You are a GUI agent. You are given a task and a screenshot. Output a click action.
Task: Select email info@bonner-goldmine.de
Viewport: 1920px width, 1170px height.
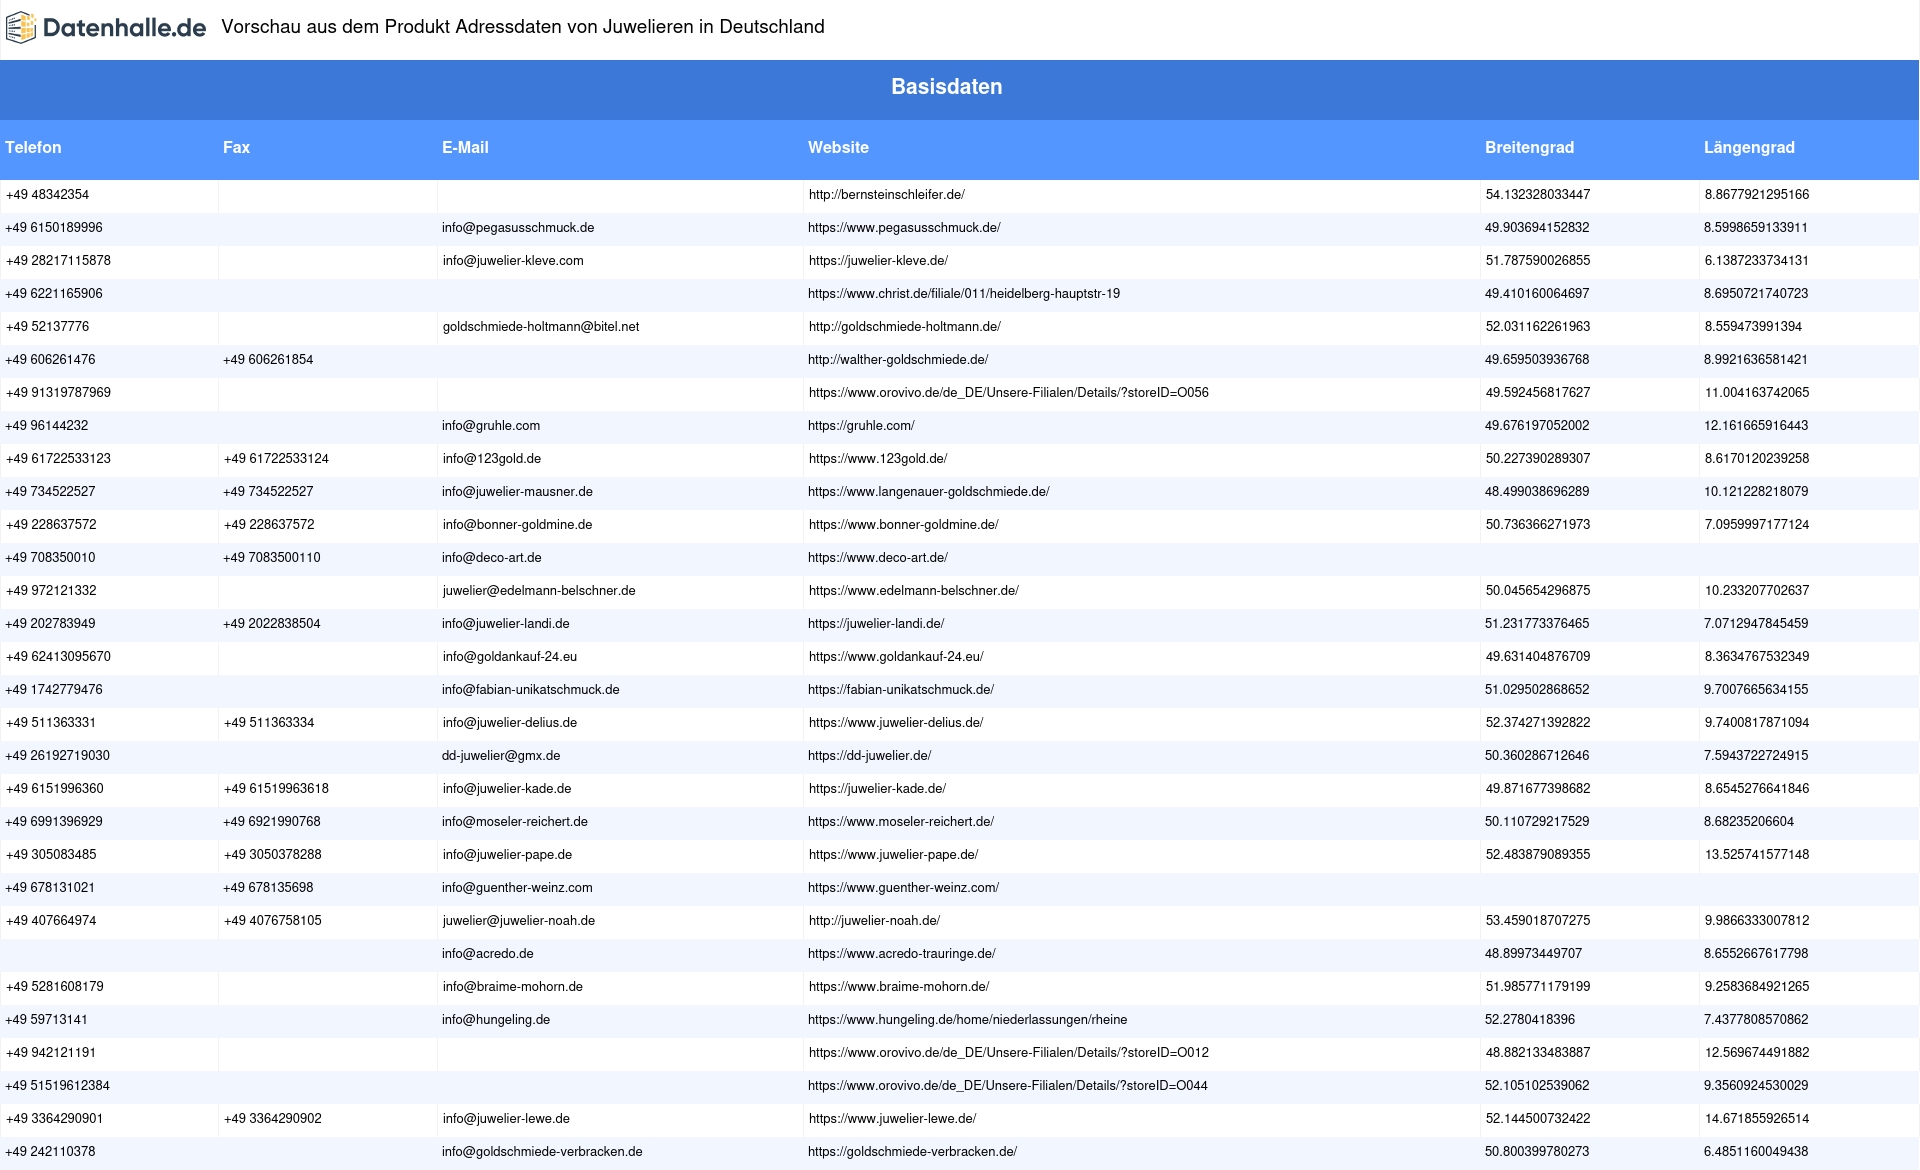click(518, 525)
